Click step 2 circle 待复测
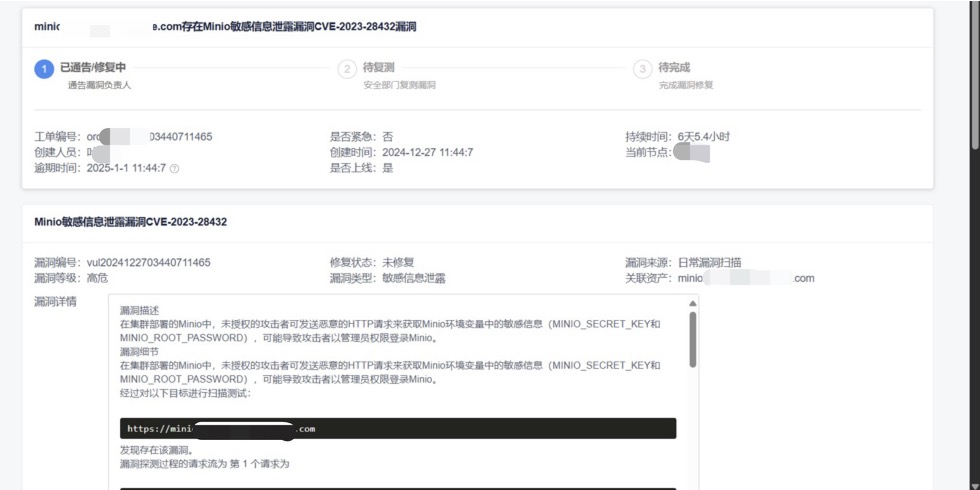The width and height of the screenshot is (980, 490). [x=347, y=69]
